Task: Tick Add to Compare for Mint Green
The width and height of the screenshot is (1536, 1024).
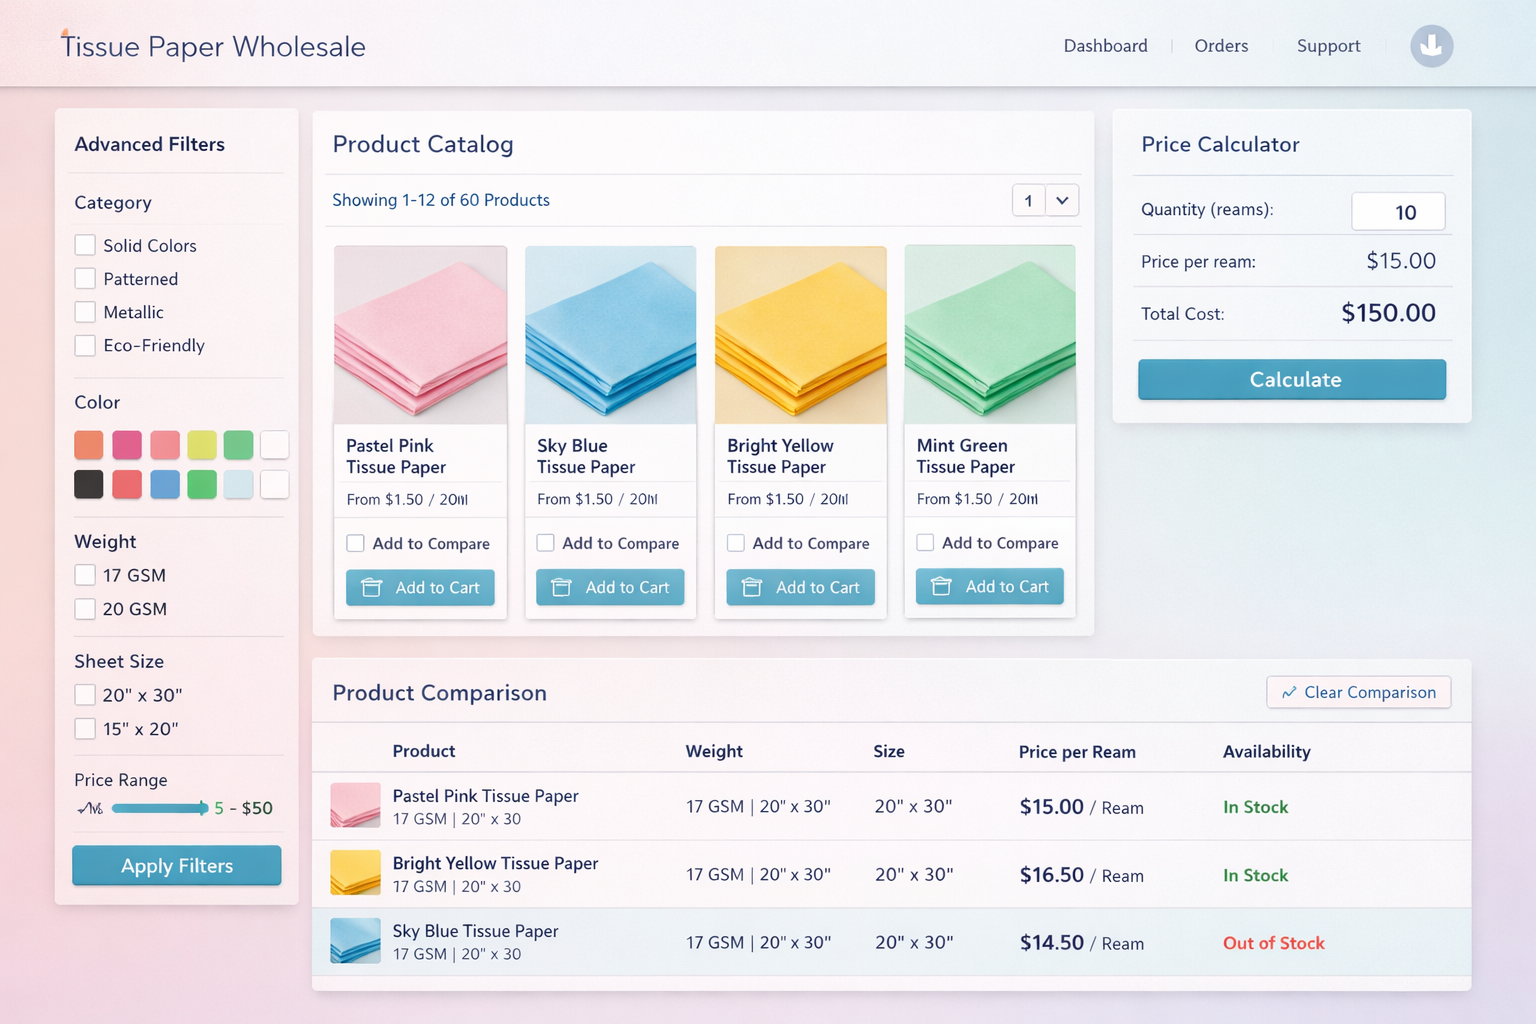Action: pos(925,542)
